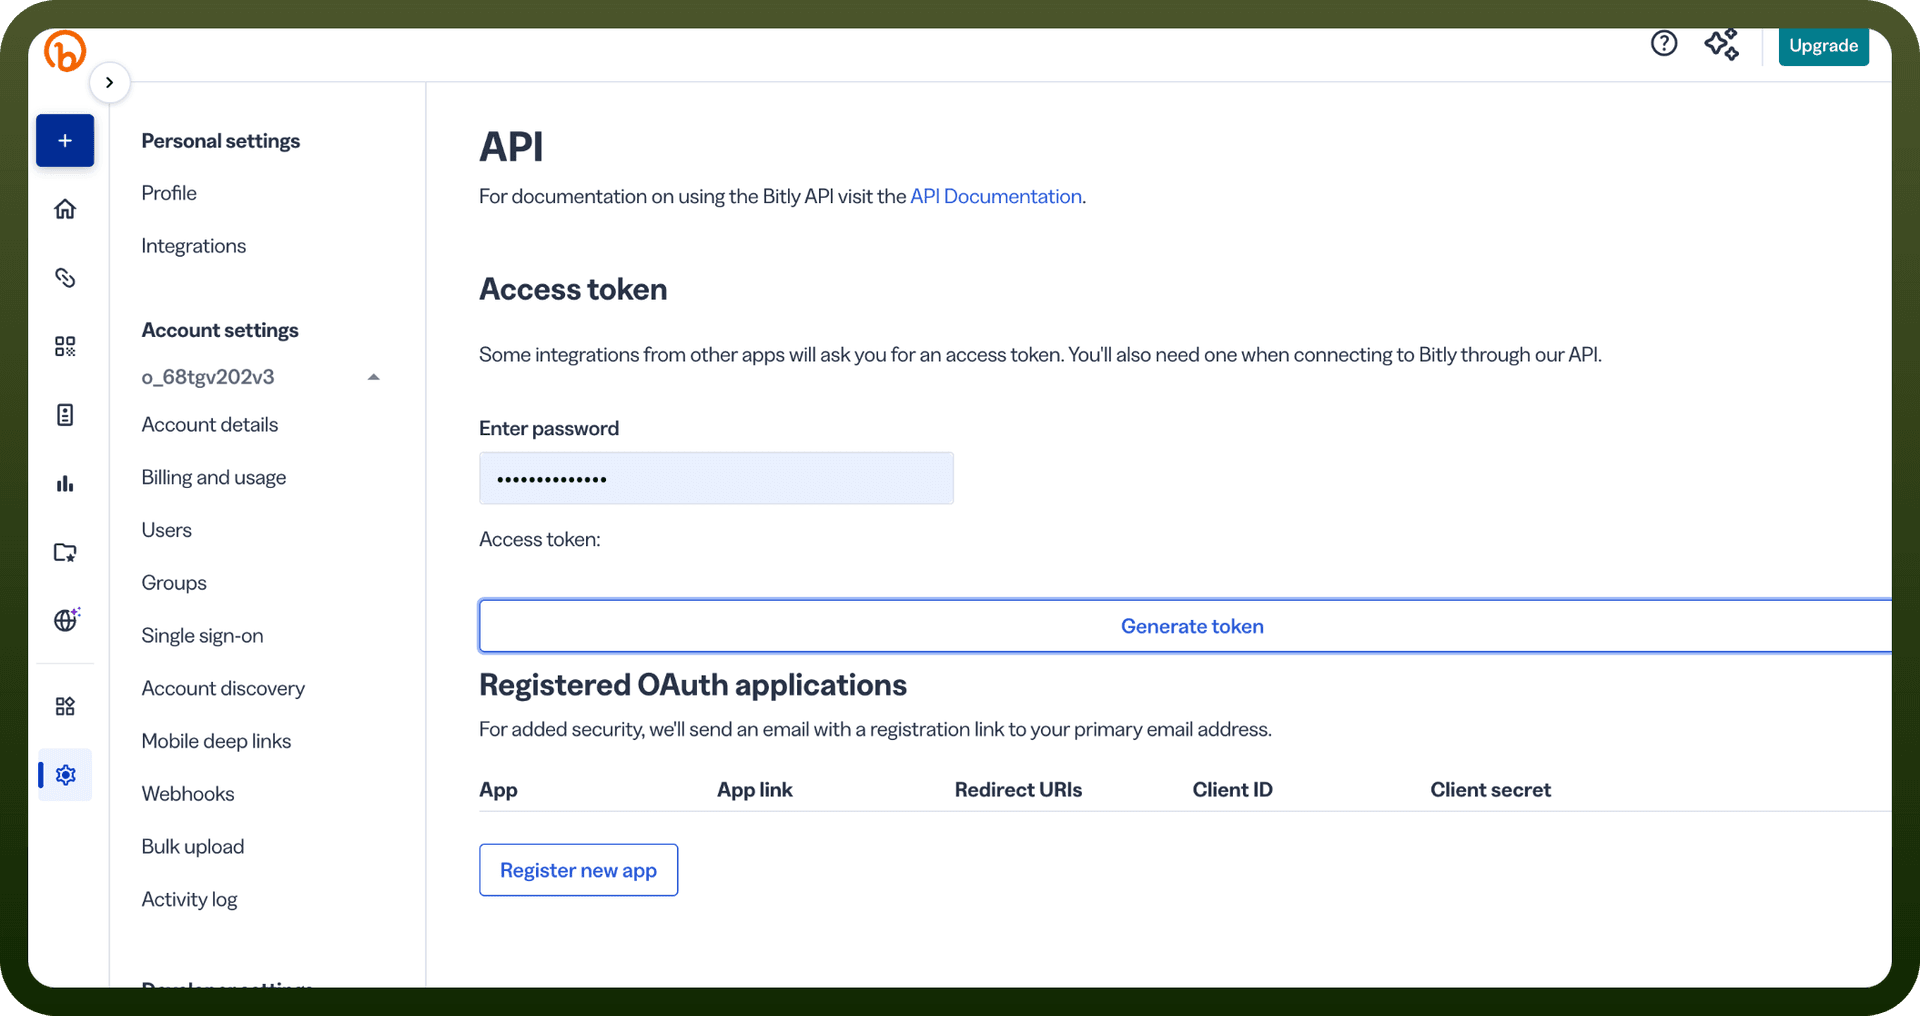Click the Personal settings heading
Viewport: 1920px width, 1016px height.
tap(221, 141)
